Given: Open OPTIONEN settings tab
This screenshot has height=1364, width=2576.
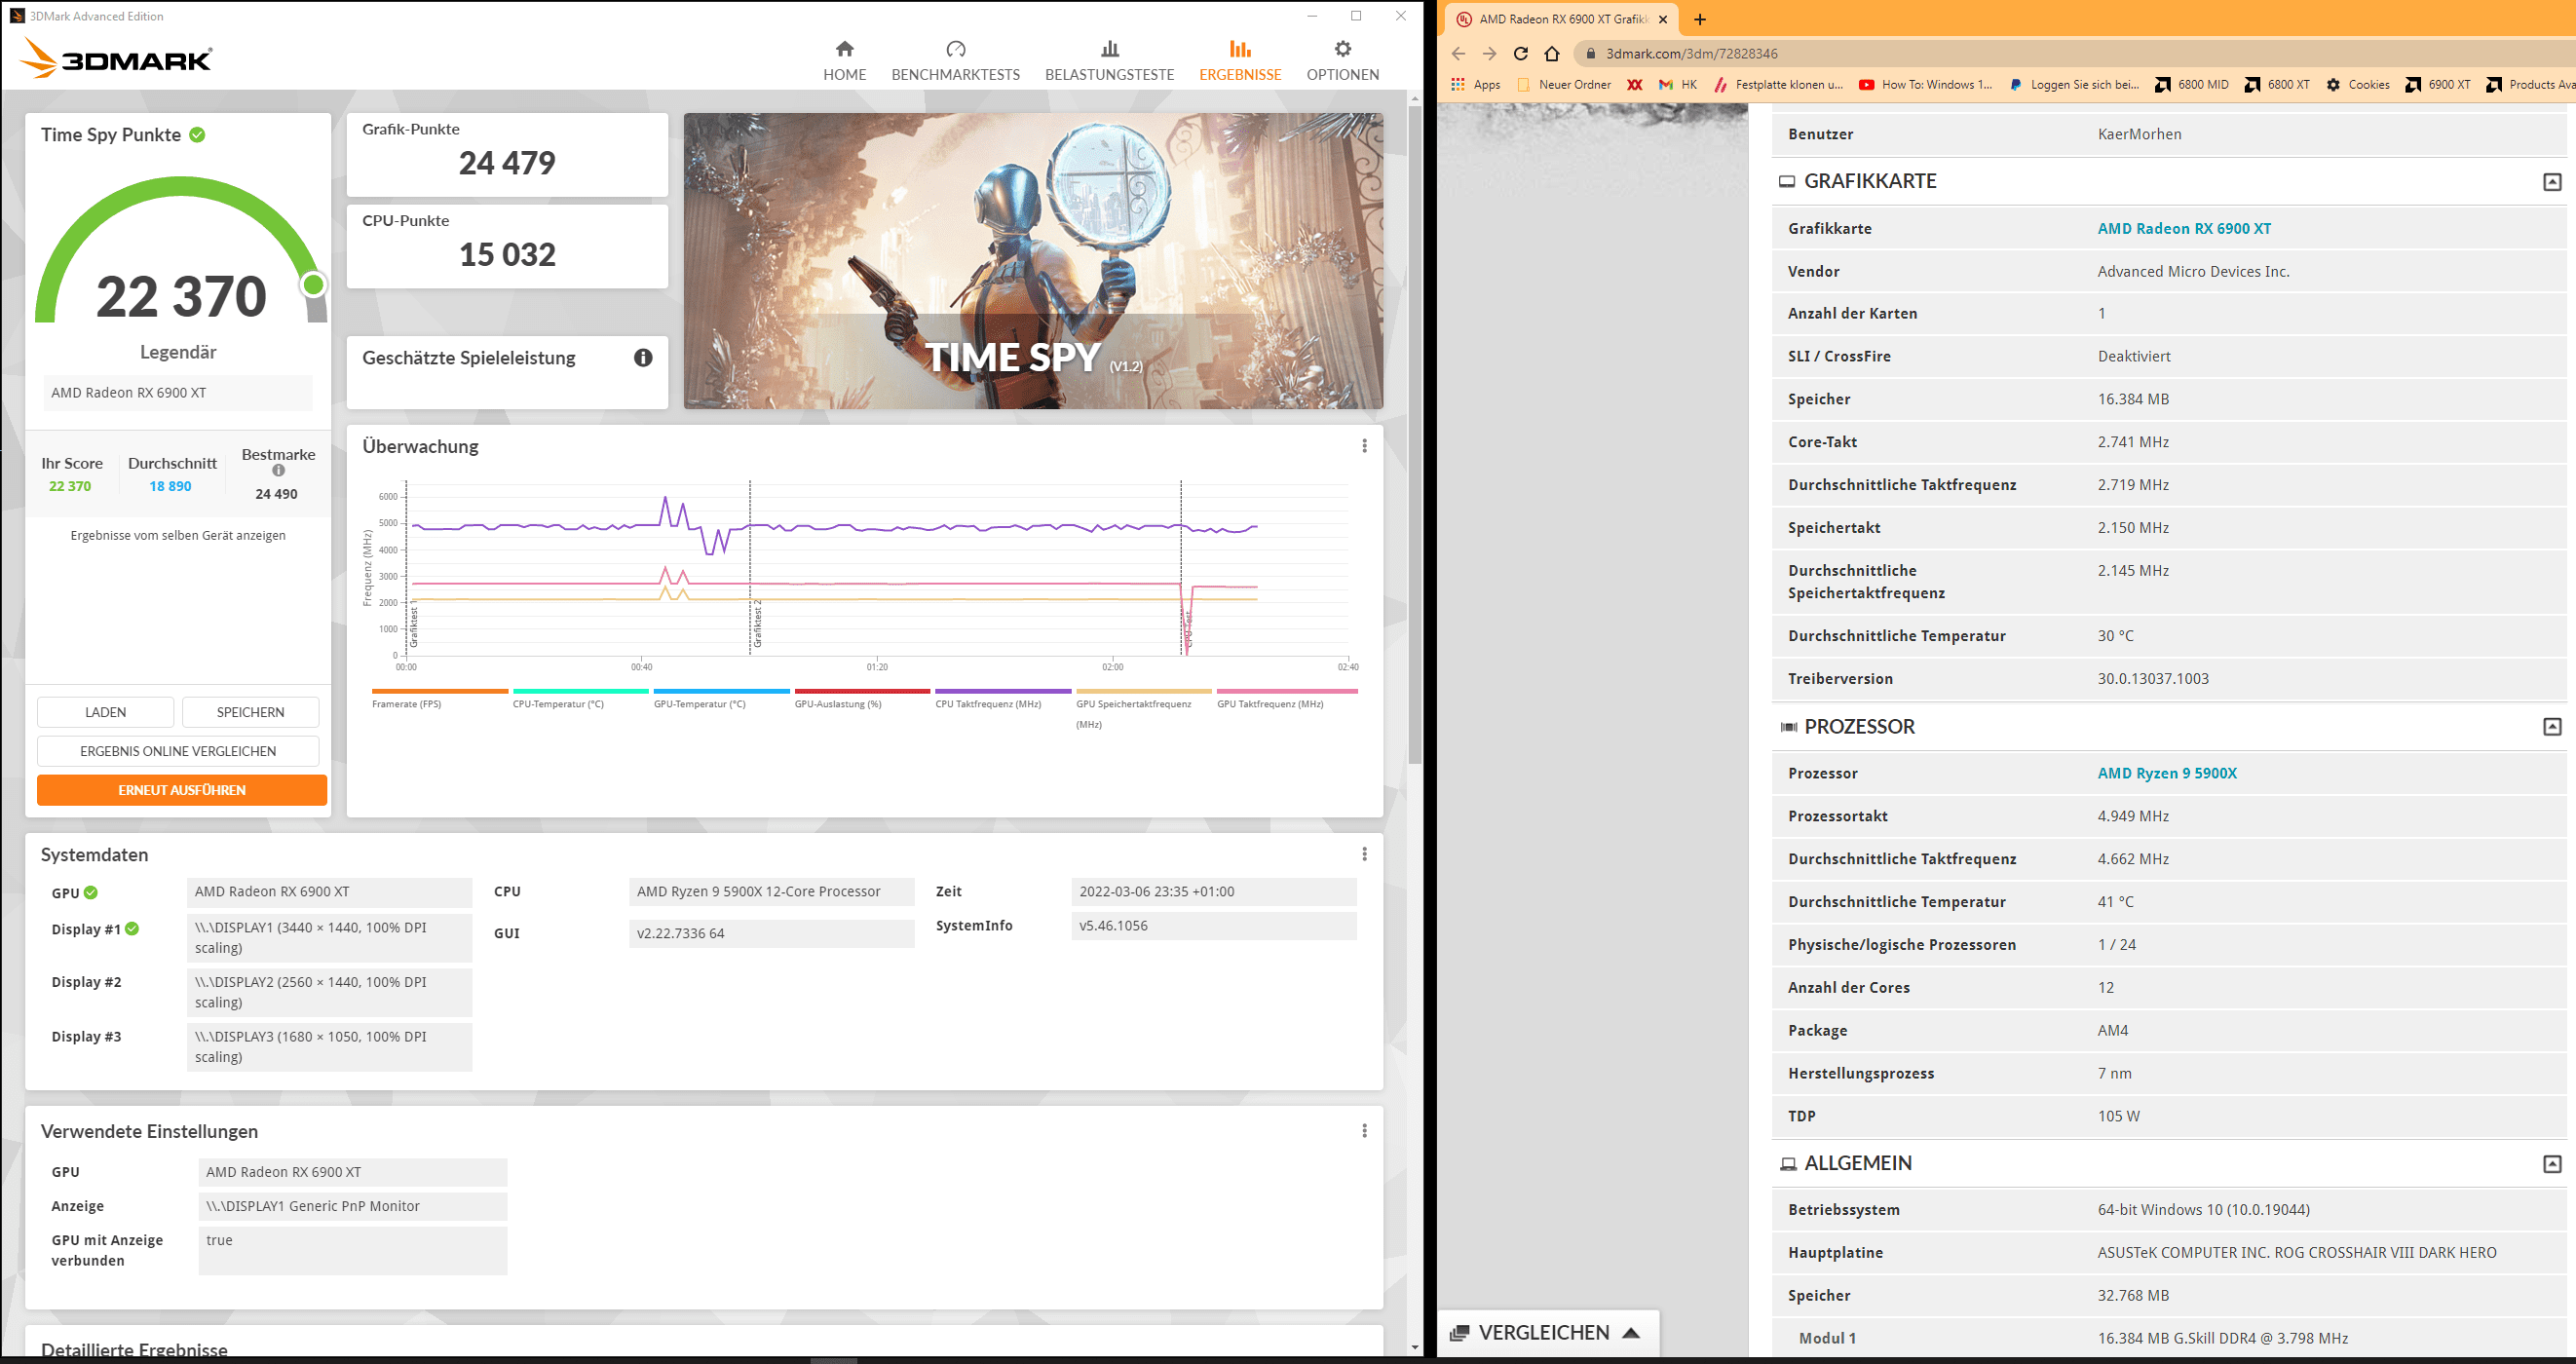Looking at the screenshot, I should tap(1343, 61).
